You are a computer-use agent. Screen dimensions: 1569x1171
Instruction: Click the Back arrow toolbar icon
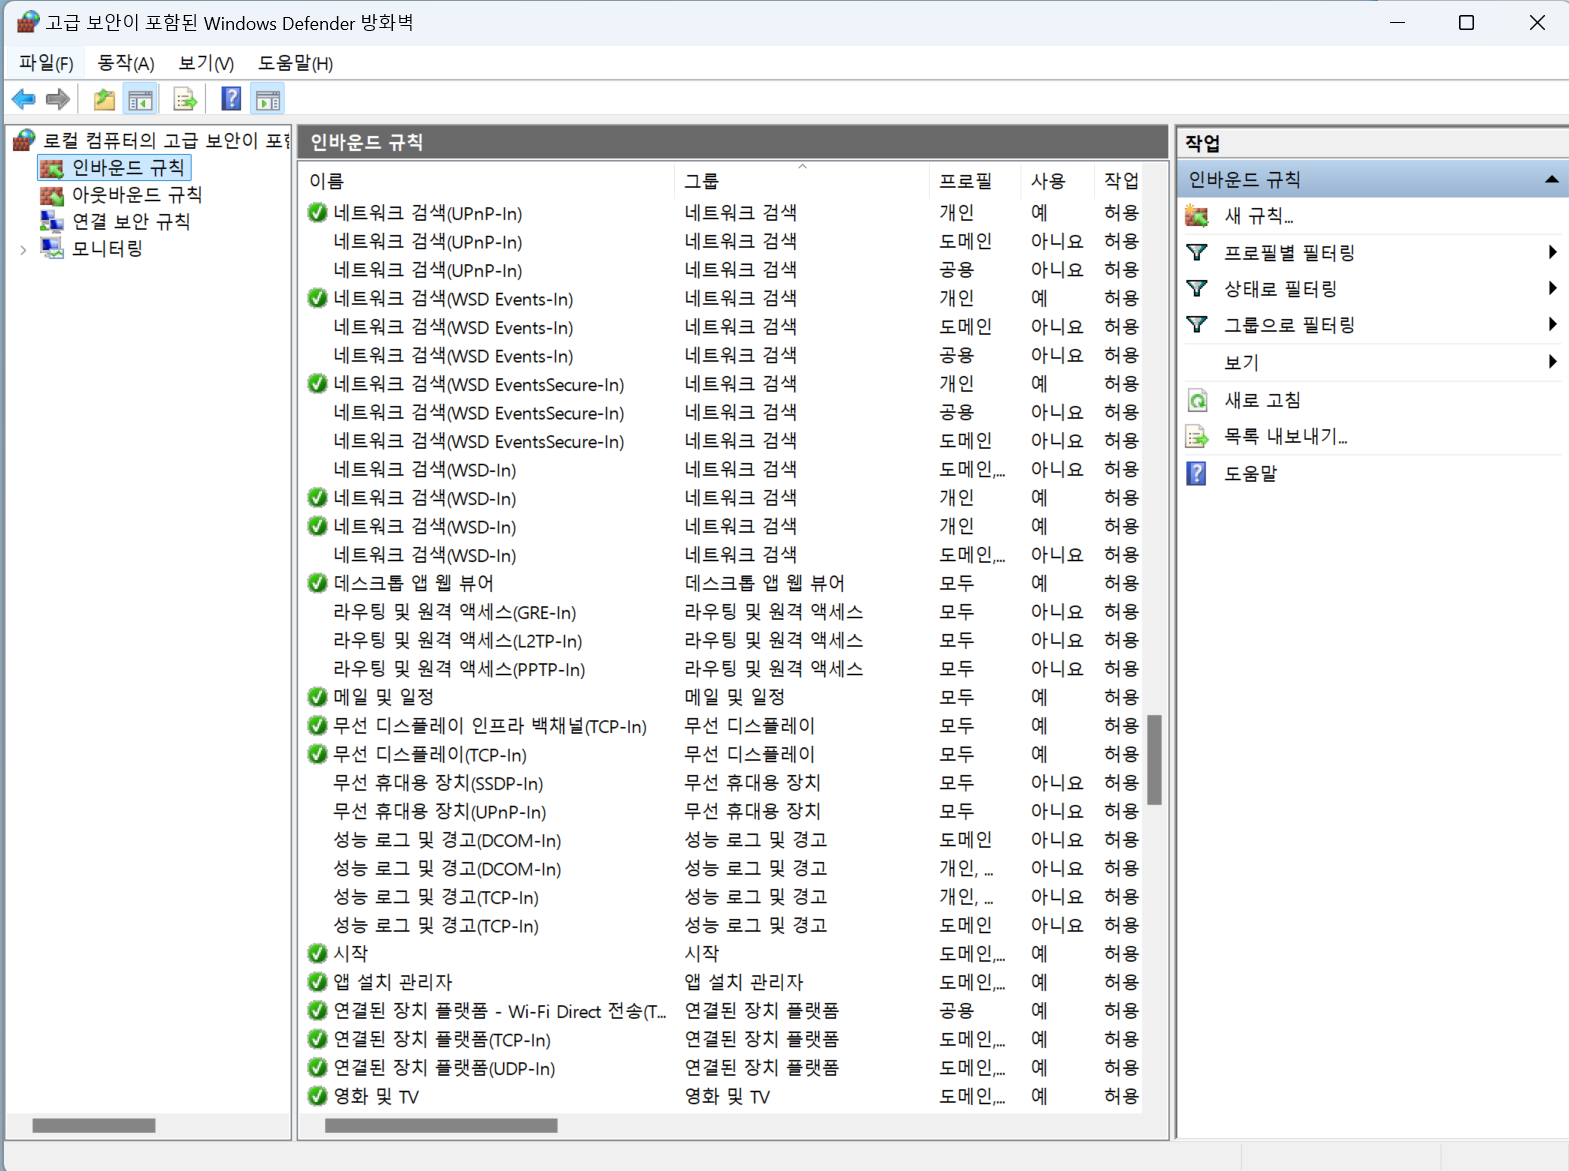[24, 99]
